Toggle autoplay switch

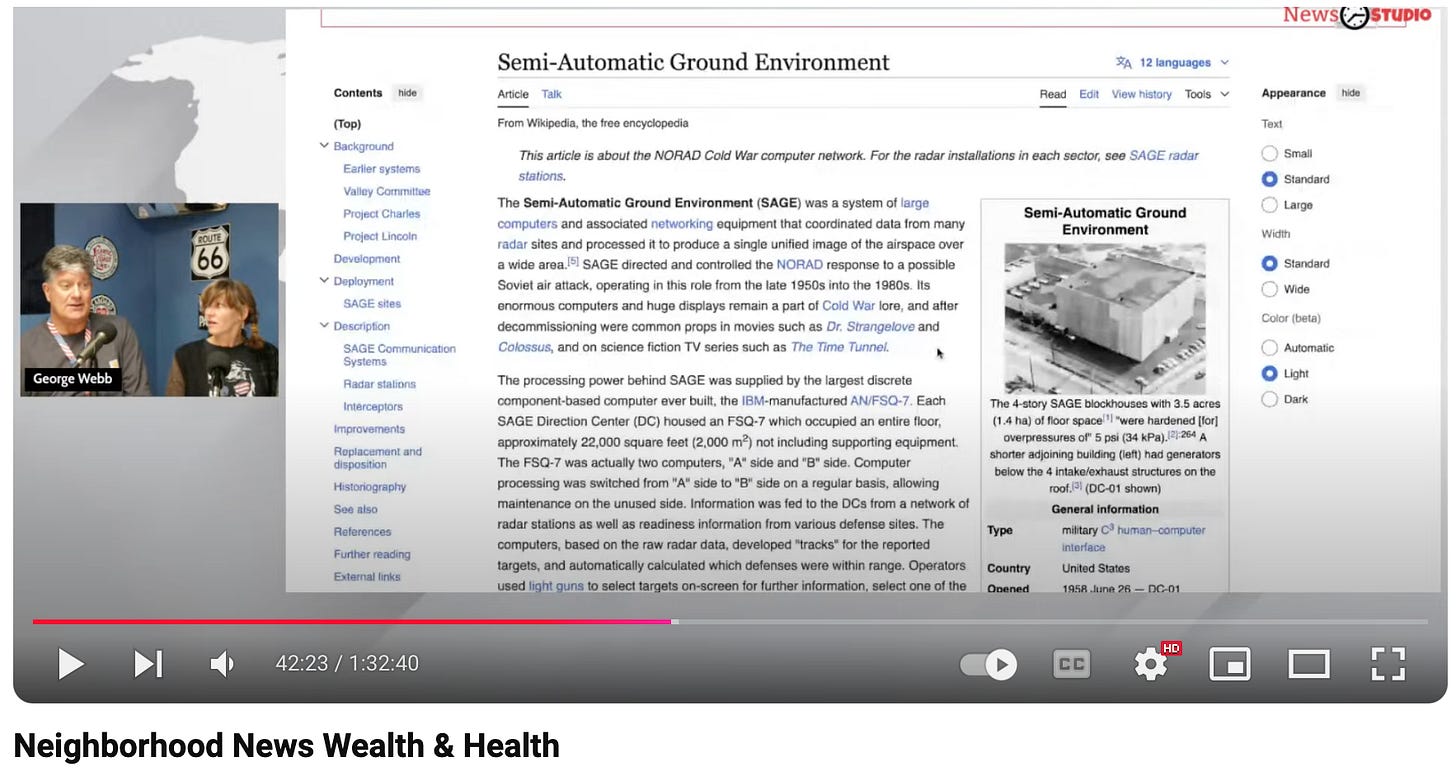(988, 664)
